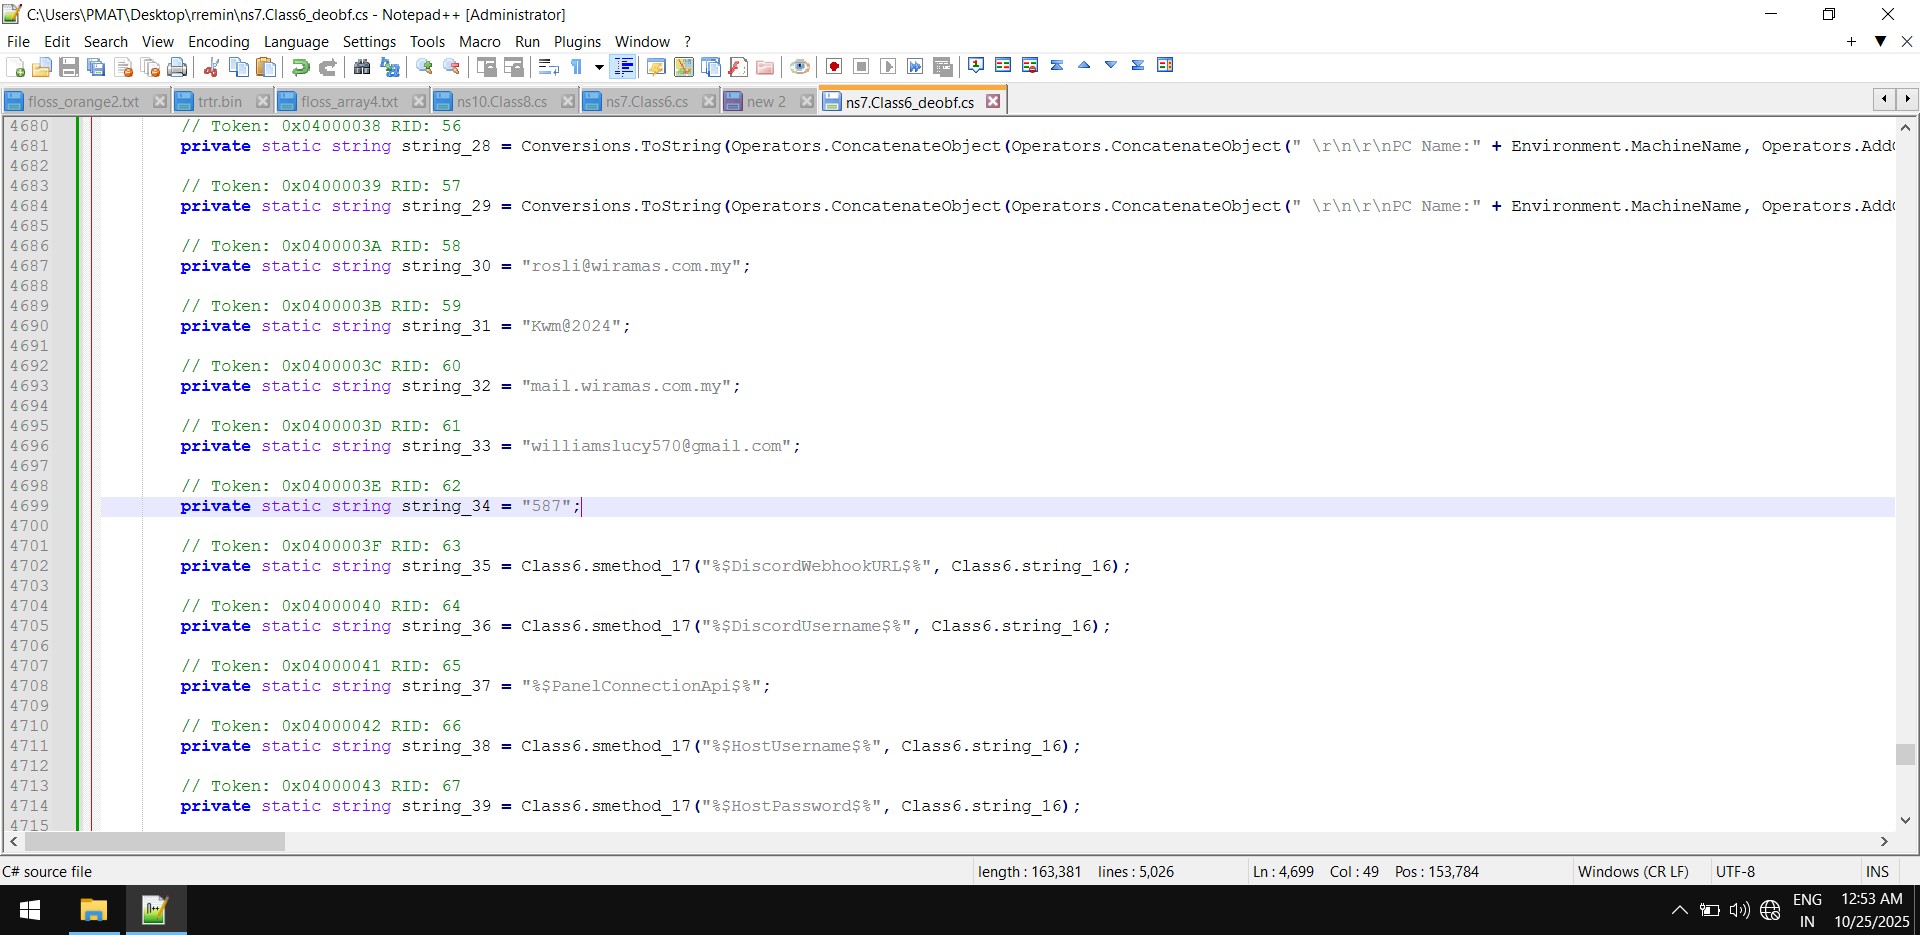The height and width of the screenshot is (935, 1920).
Task: Click the UTF-8 encoding status field
Action: pyautogui.click(x=1735, y=871)
